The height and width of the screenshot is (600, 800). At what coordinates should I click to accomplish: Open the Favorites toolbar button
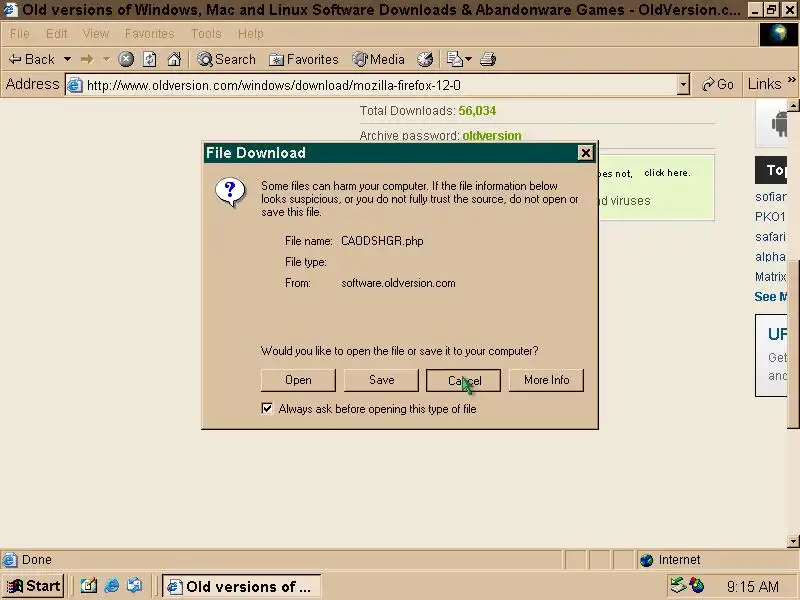pos(304,59)
